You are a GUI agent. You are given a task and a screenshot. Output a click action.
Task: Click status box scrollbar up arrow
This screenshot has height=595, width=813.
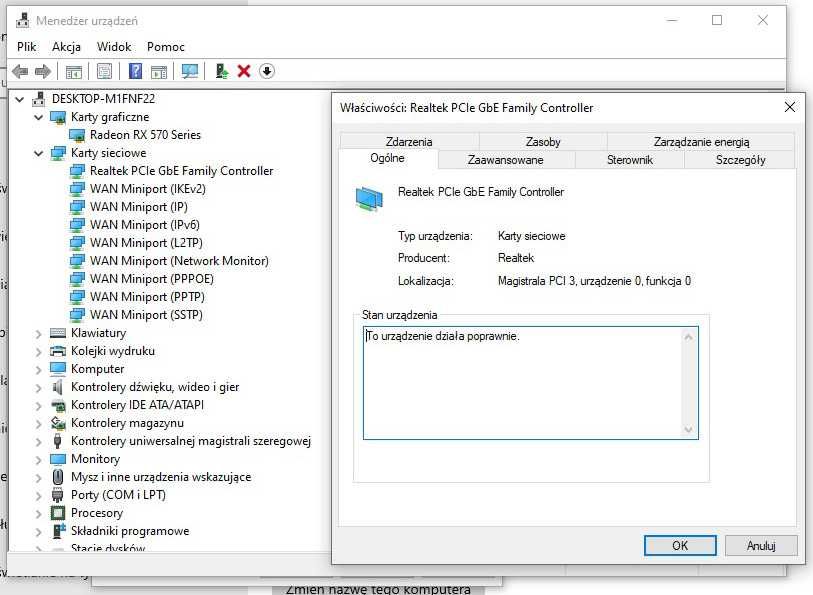tap(689, 337)
